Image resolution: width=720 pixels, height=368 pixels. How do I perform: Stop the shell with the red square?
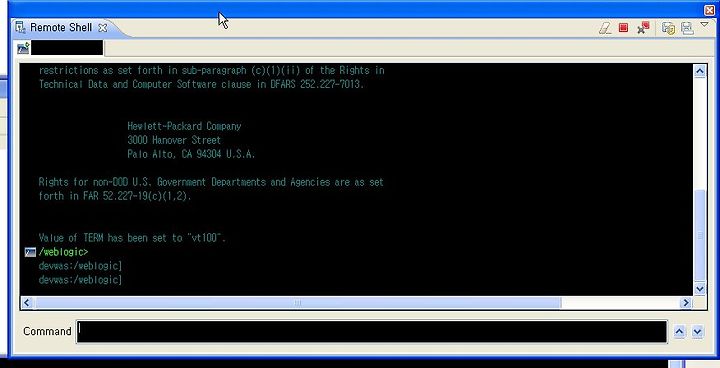click(623, 28)
